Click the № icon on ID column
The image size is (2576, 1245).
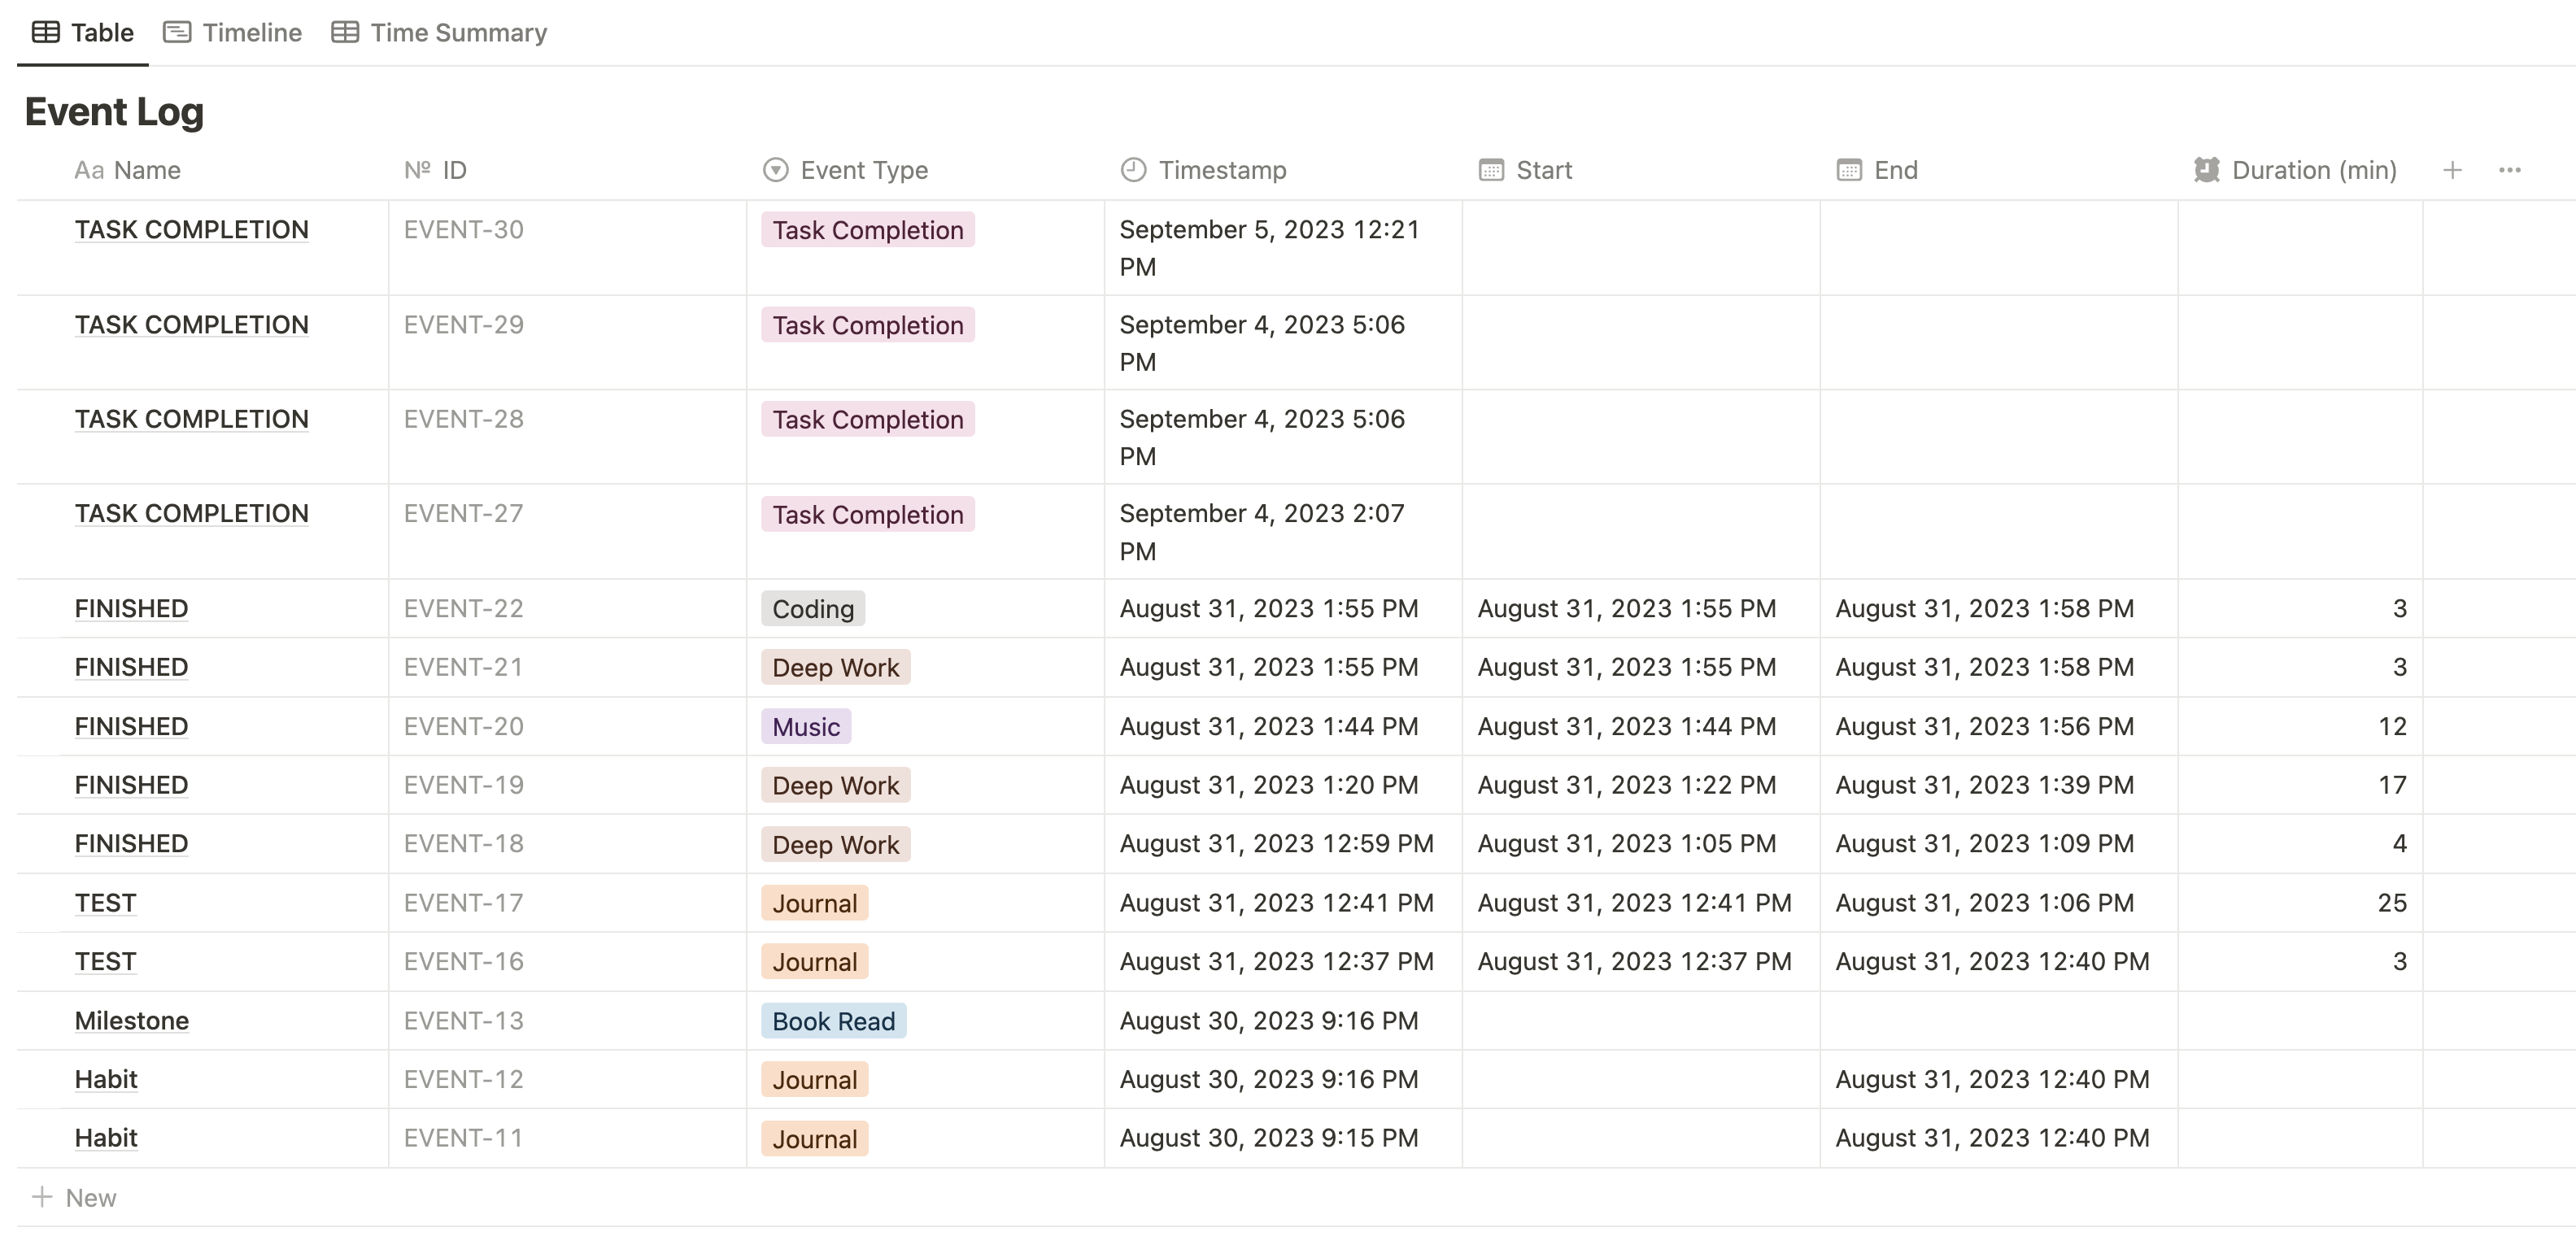(x=417, y=170)
